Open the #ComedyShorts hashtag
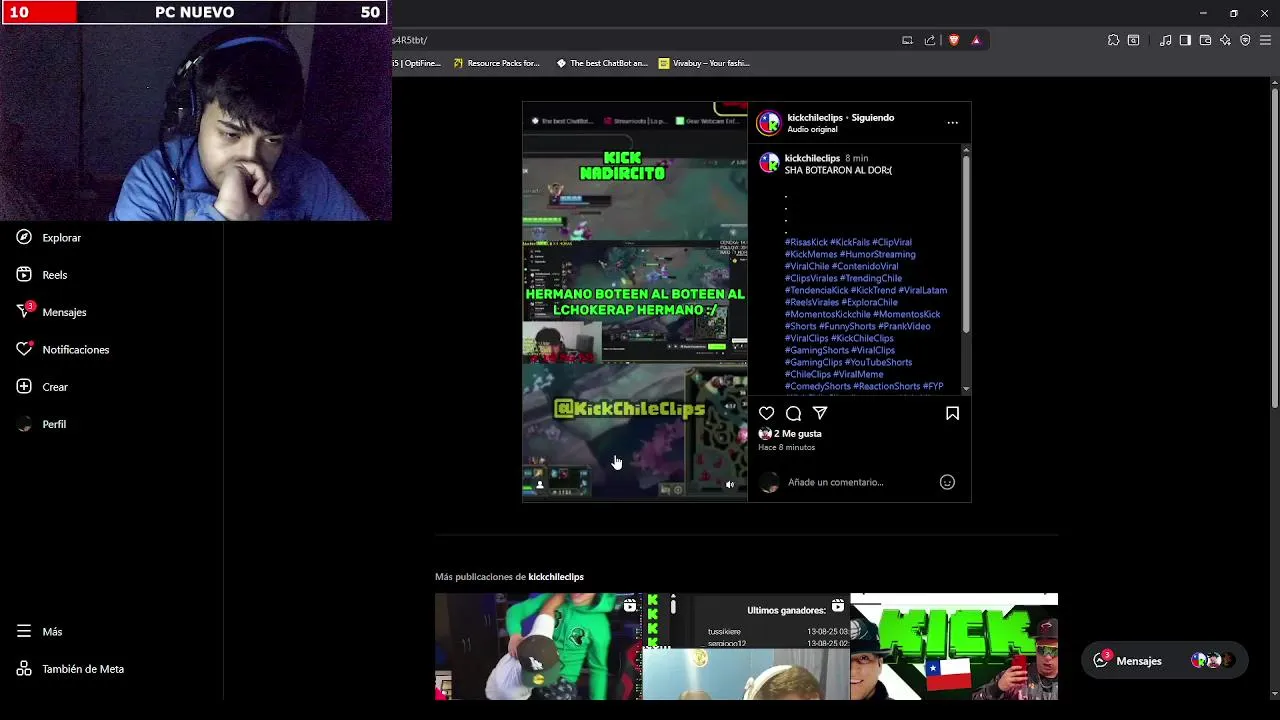 [818, 386]
